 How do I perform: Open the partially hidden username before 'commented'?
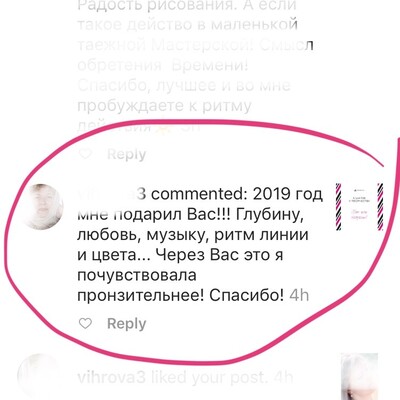pyautogui.click(x=111, y=194)
